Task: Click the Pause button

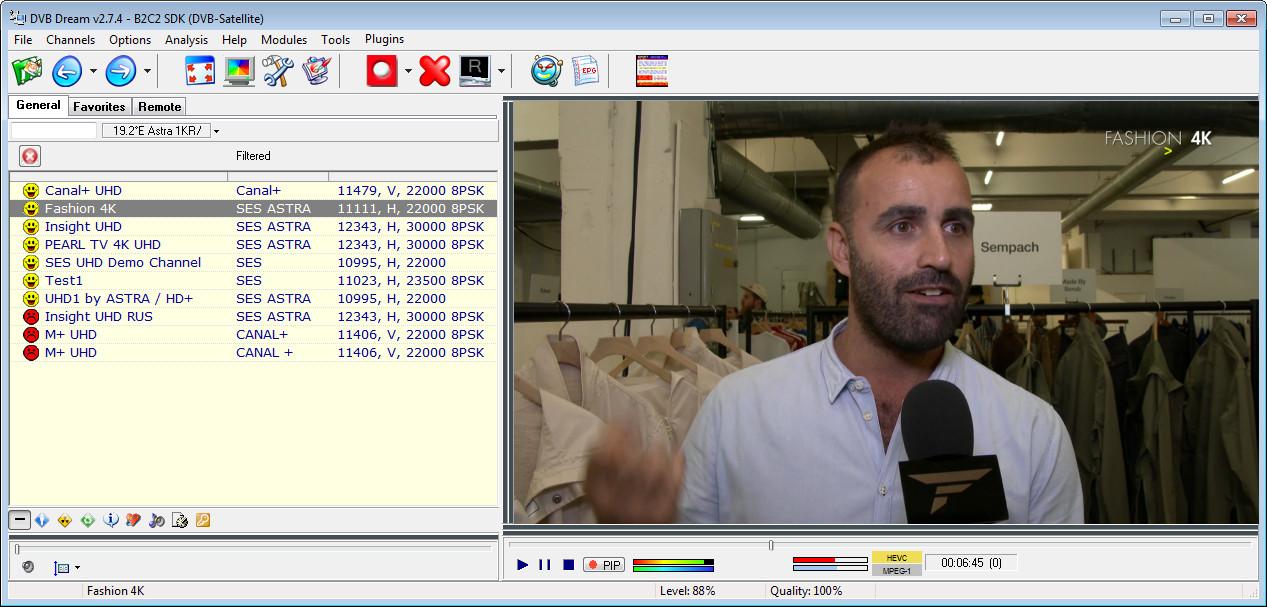Action: tap(545, 565)
